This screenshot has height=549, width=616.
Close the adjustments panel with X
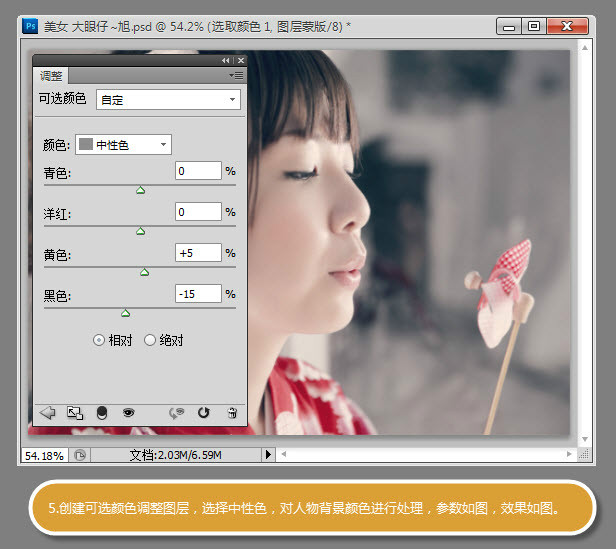click(x=241, y=61)
